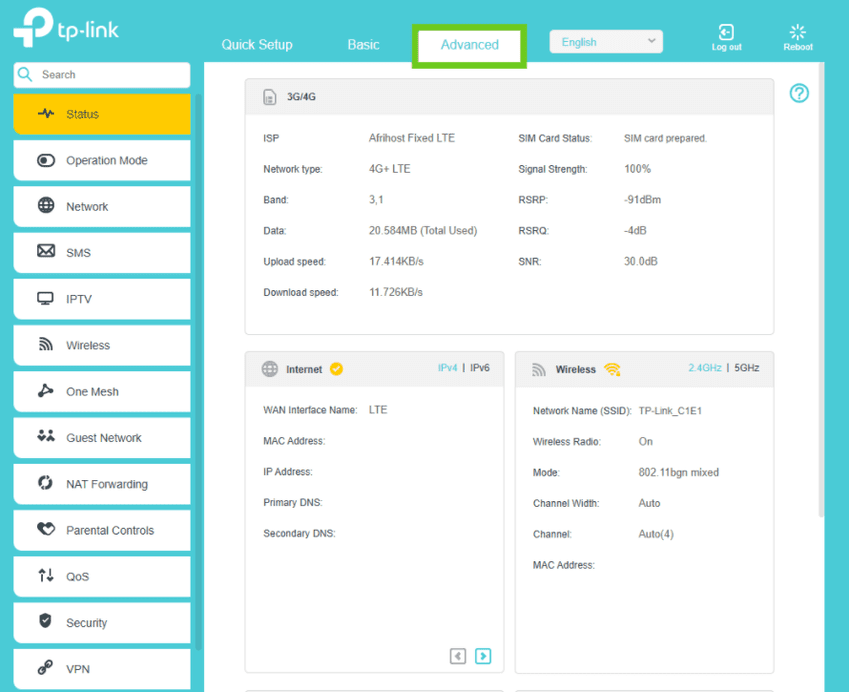This screenshot has height=692, width=849.
Task: Open the English language dropdown
Action: point(606,42)
